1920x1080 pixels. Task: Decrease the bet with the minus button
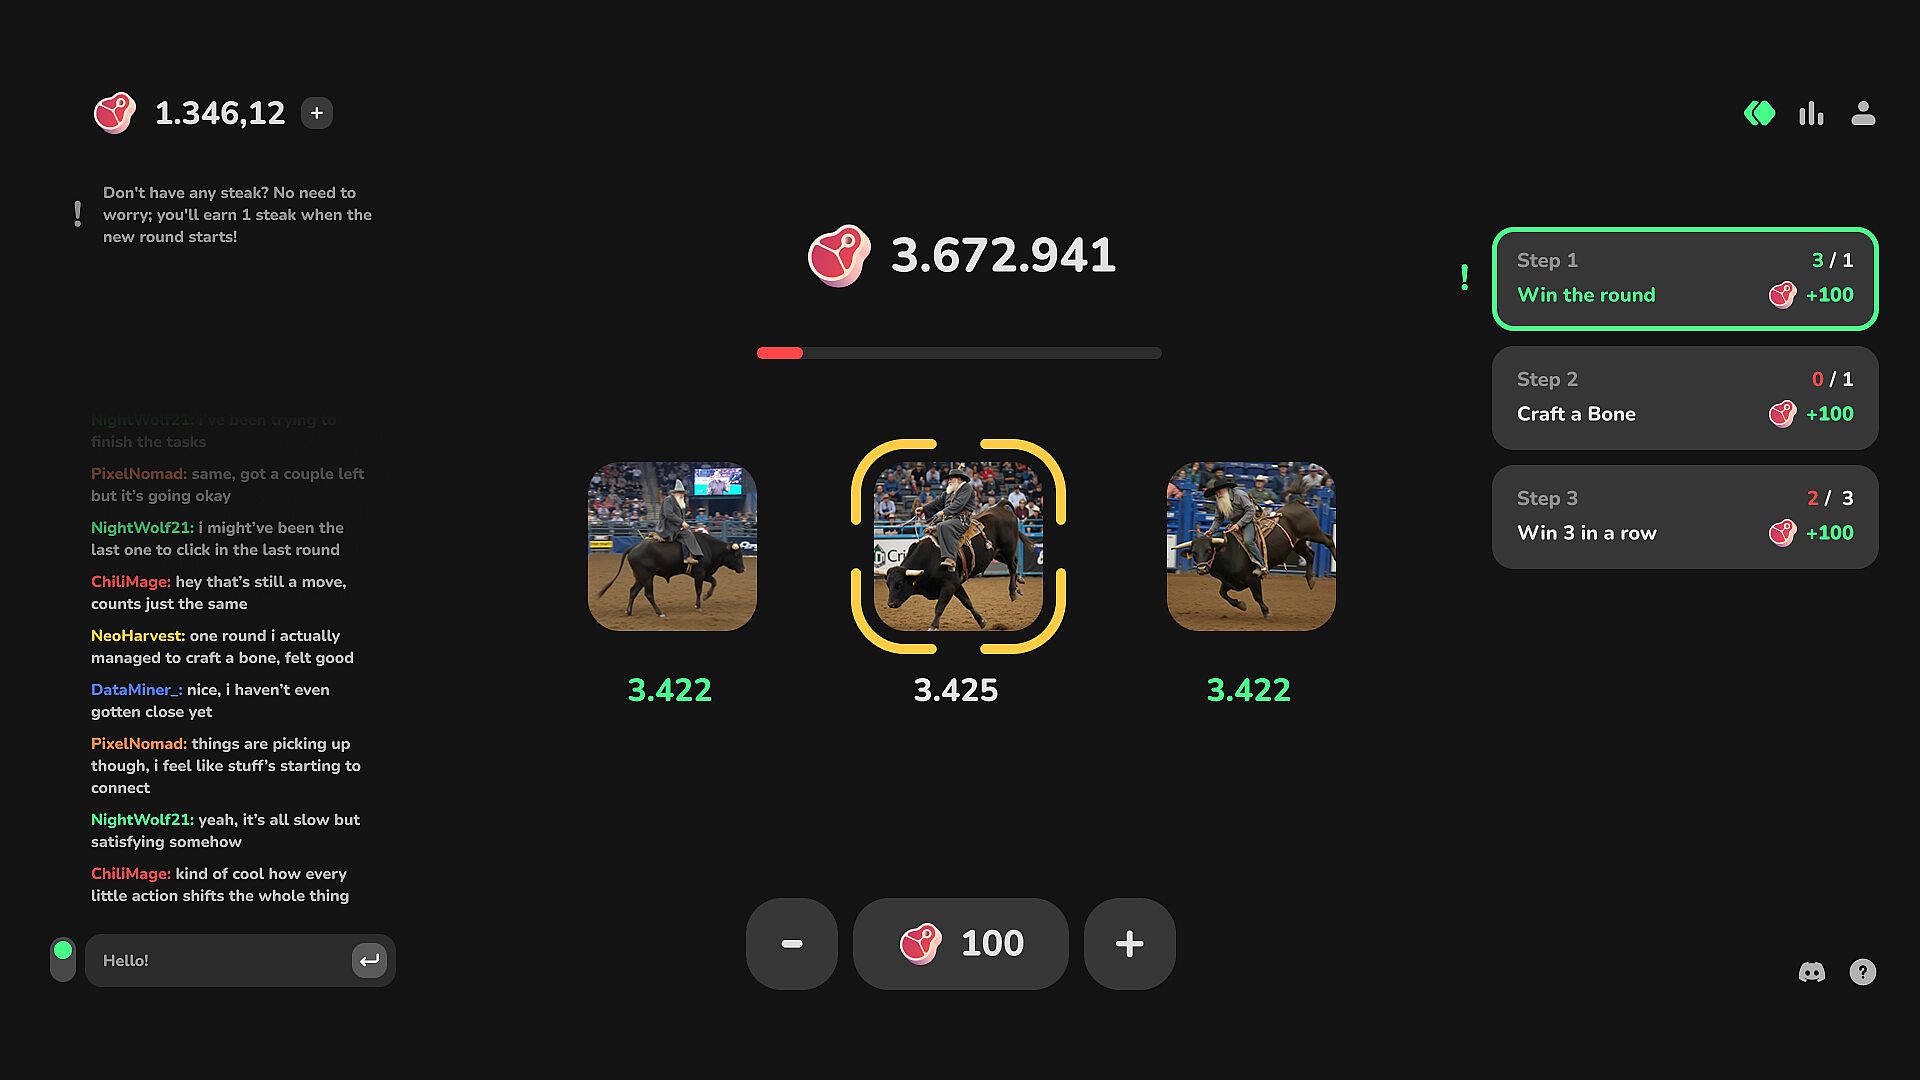point(792,944)
